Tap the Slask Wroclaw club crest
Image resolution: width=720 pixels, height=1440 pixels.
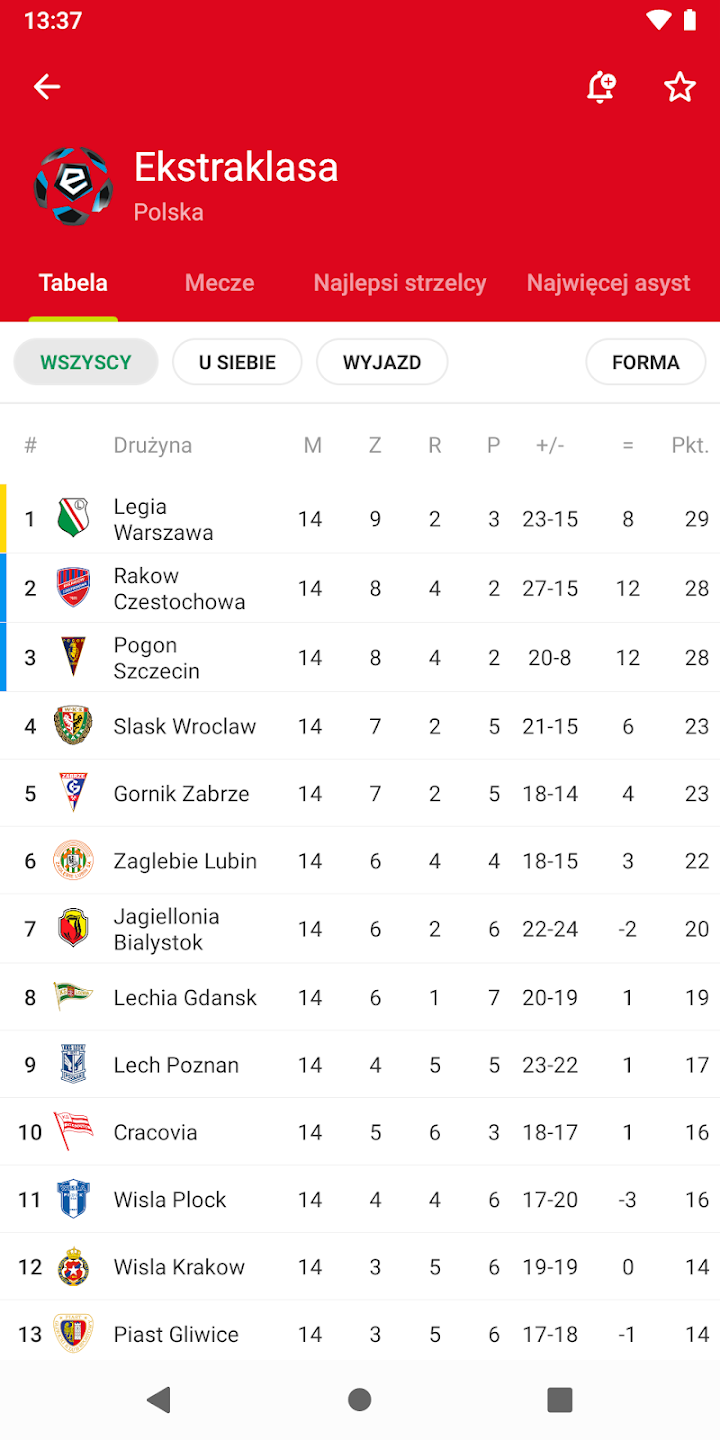(x=73, y=726)
